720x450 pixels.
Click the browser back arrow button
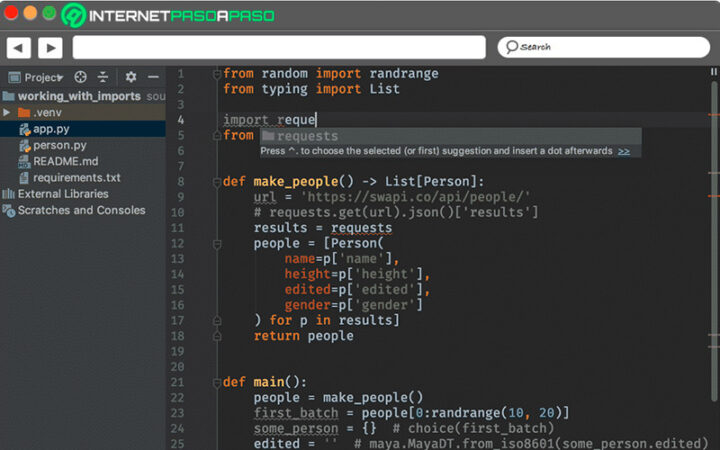[x=19, y=47]
